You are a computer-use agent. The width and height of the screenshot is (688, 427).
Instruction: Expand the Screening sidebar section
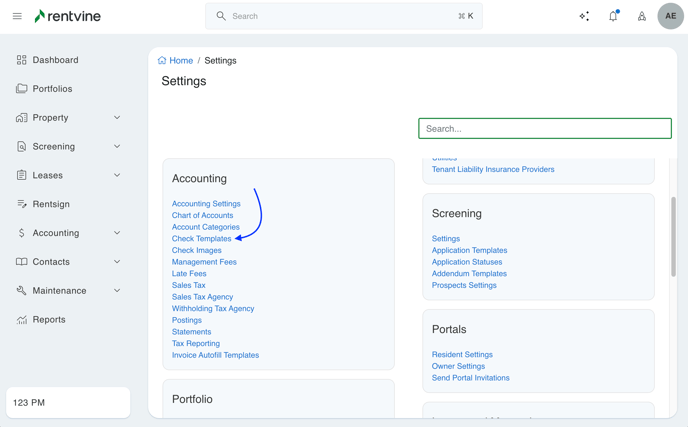click(117, 146)
